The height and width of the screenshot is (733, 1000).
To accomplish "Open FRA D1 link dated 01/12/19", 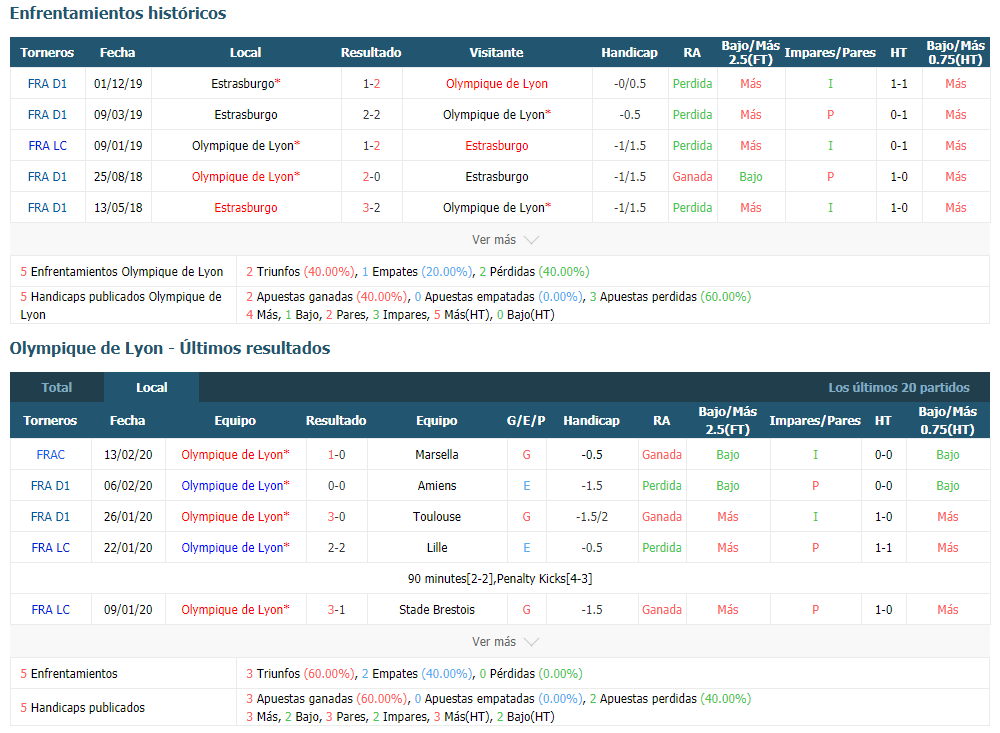I will (47, 84).
